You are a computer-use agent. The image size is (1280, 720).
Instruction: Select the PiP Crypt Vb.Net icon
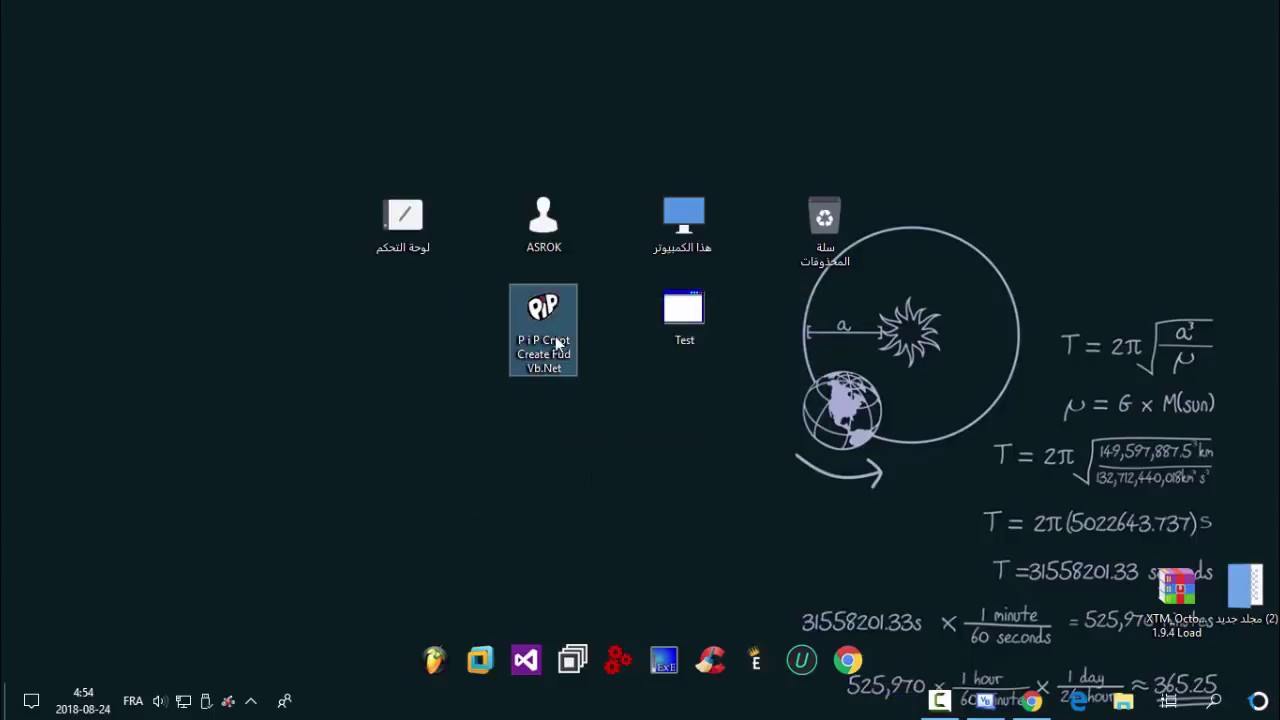(x=543, y=330)
